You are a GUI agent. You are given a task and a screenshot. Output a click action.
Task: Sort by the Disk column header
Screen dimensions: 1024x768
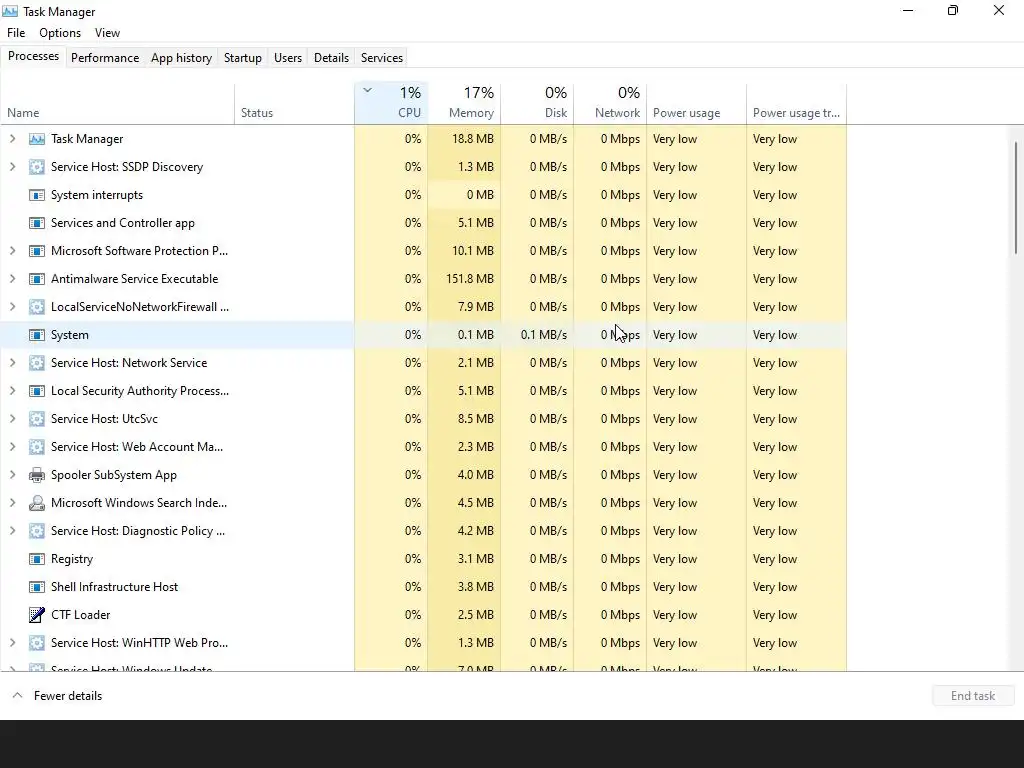pos(537,103)
